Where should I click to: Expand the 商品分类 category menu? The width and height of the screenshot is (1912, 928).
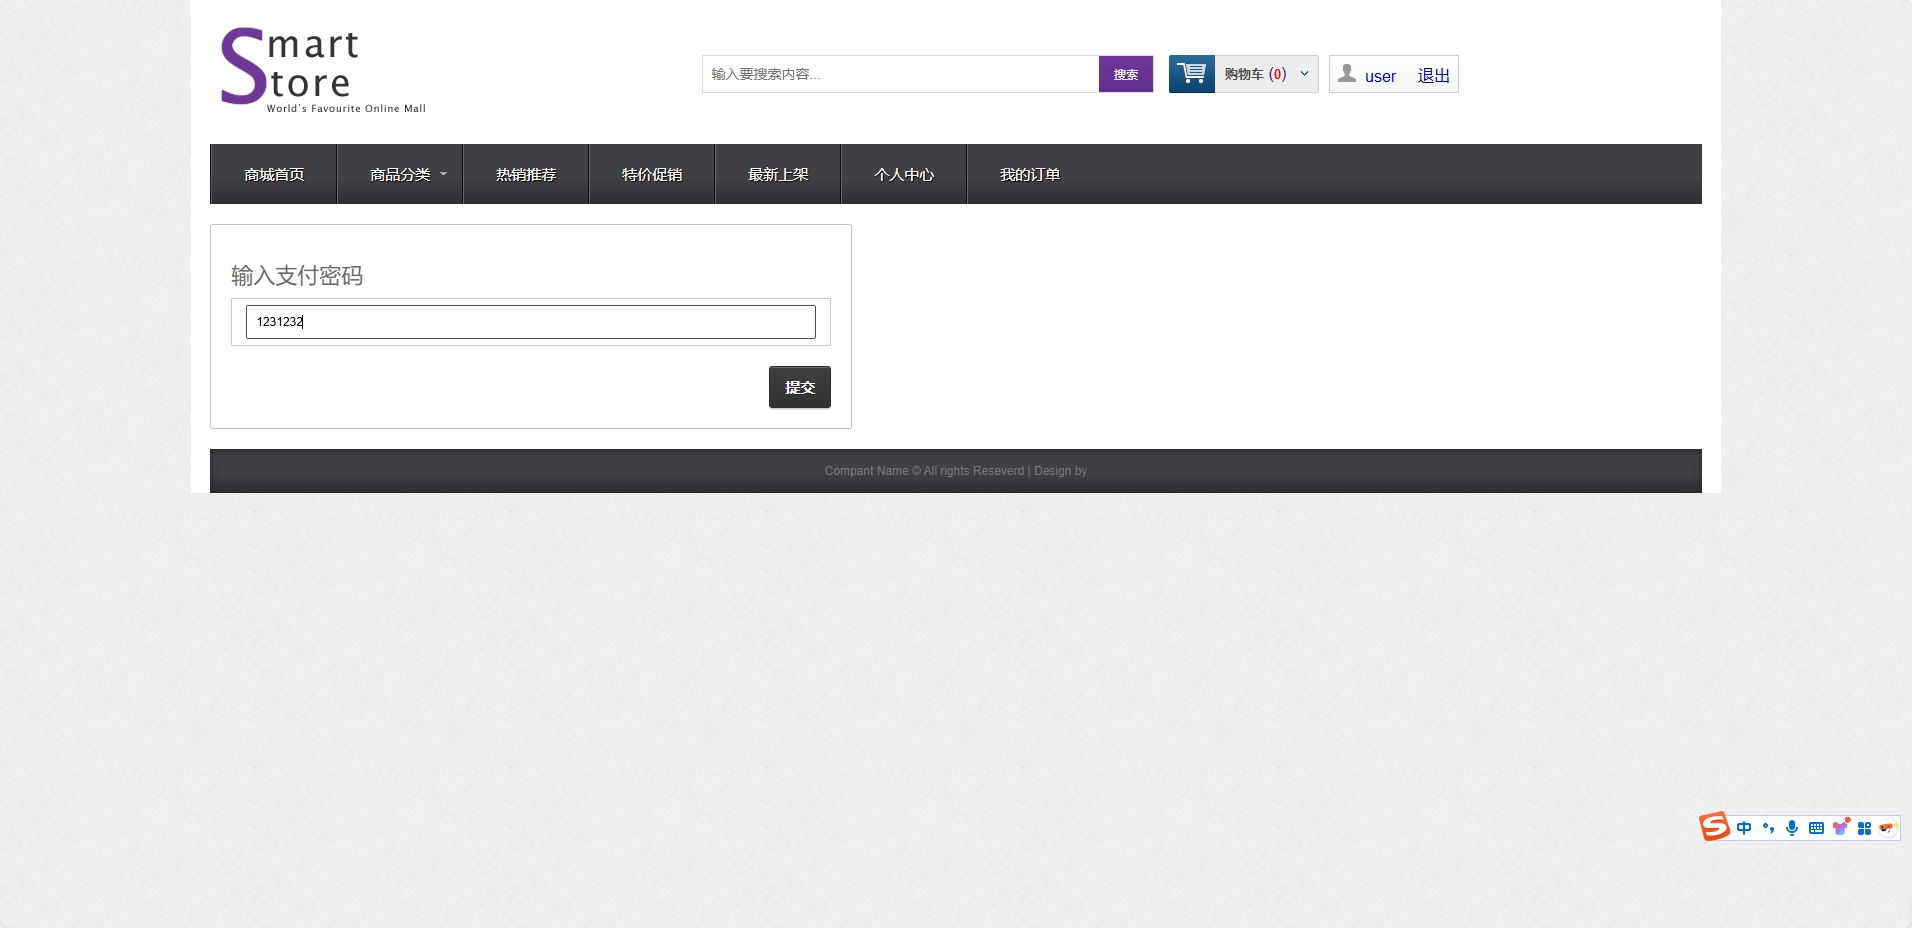tap(400, 174)
